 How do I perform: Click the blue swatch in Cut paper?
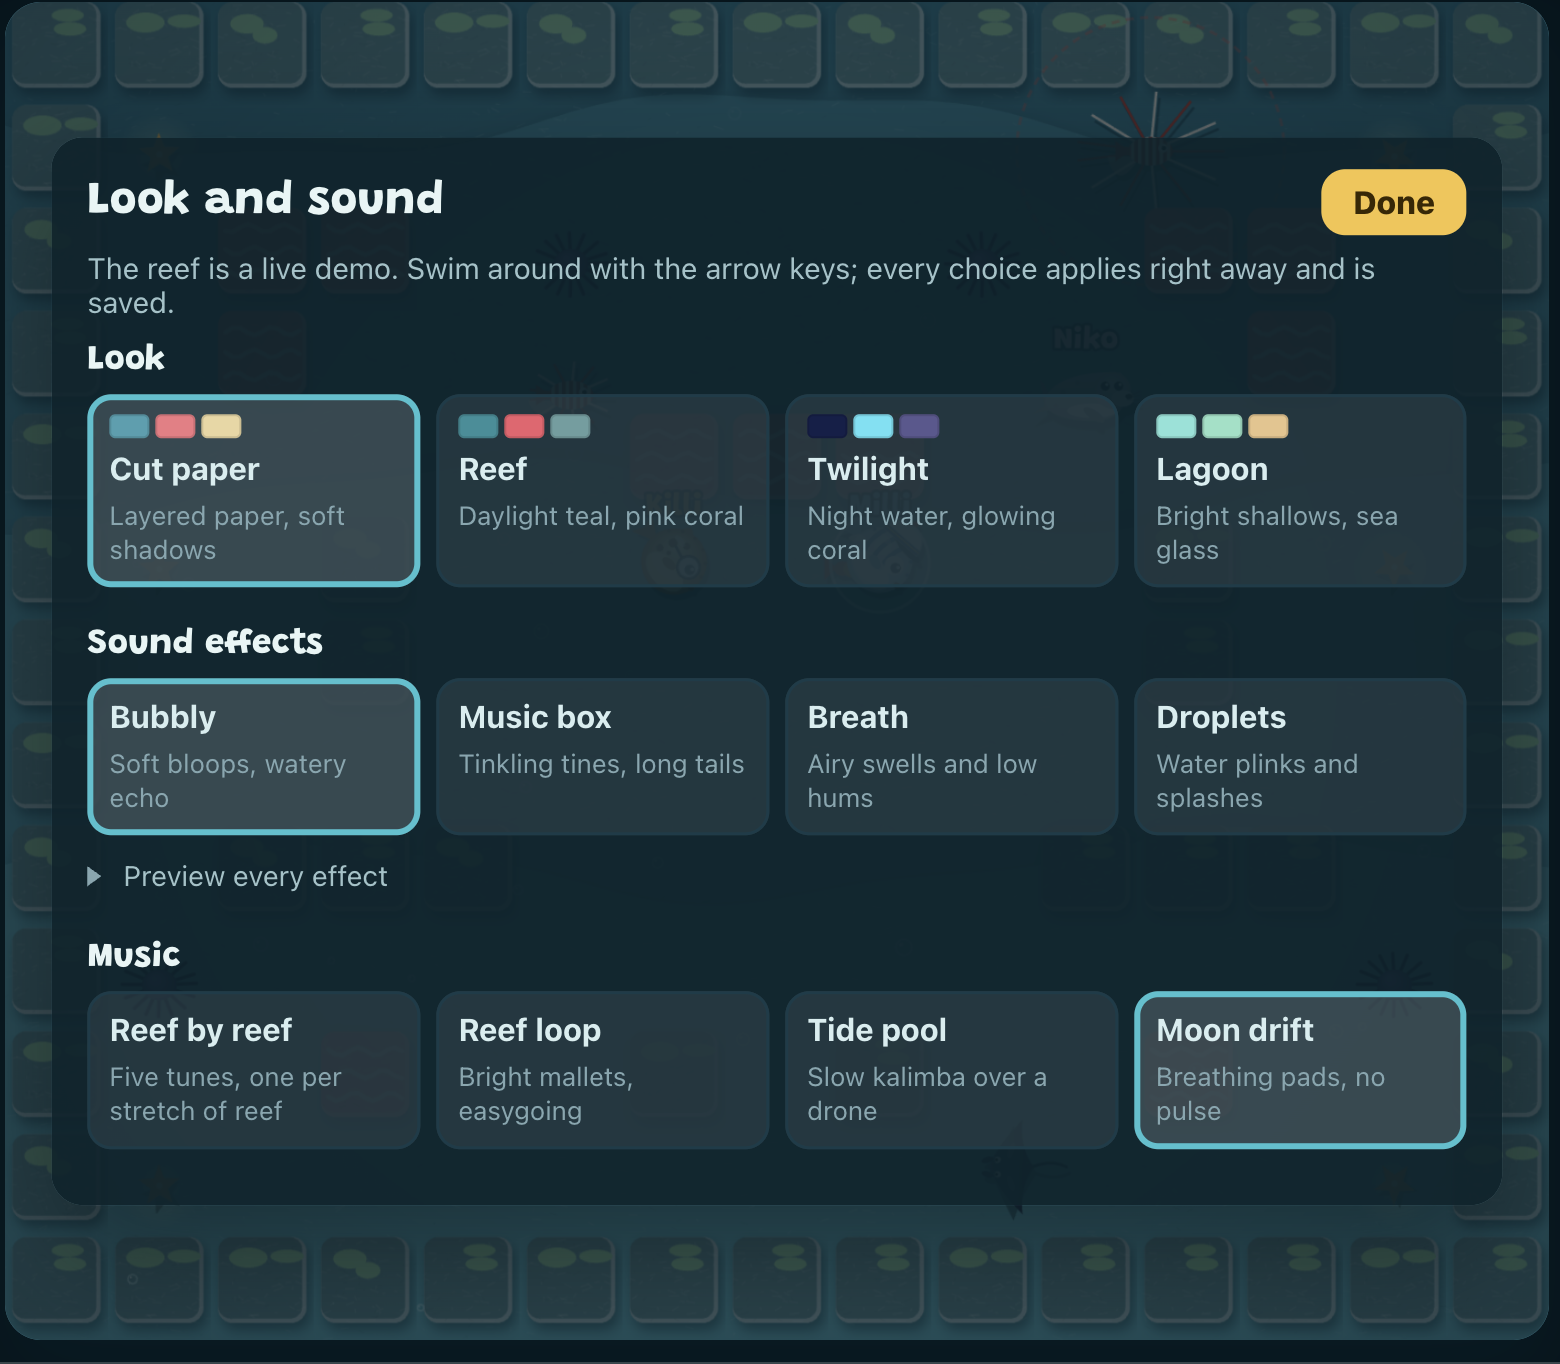coord(129,426)
